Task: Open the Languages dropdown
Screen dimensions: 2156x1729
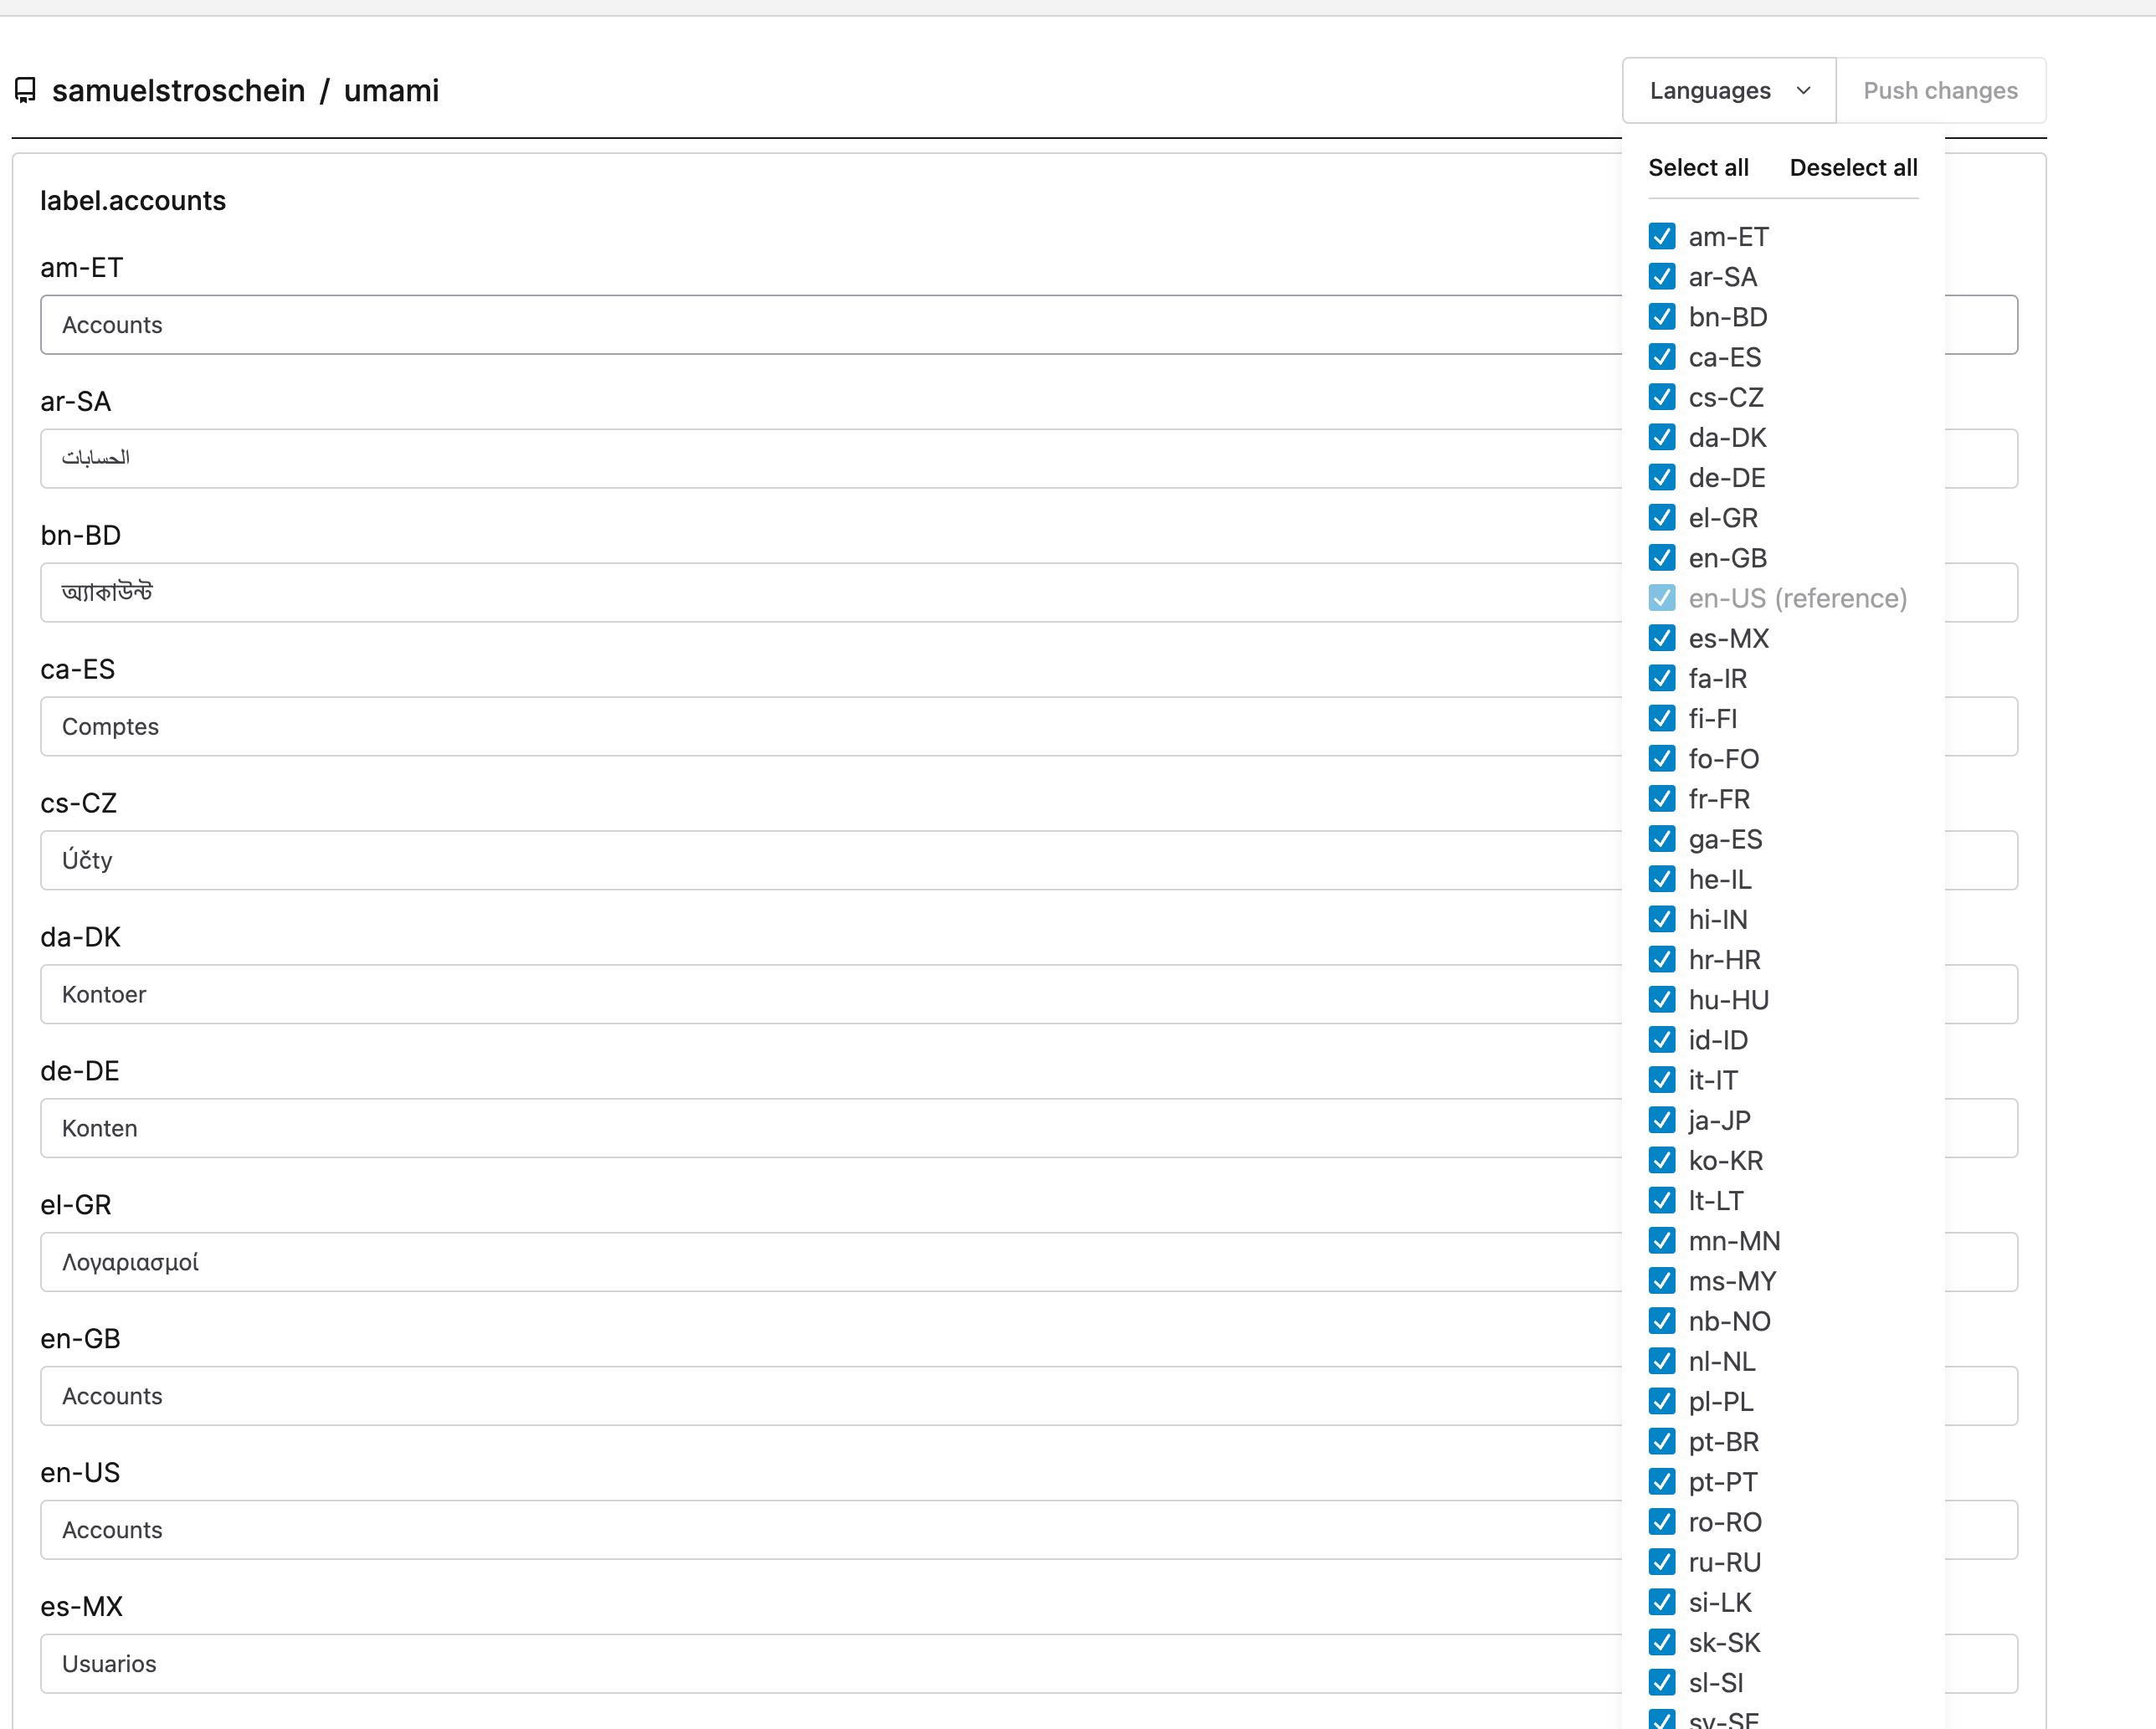Action: [1728, 90]
